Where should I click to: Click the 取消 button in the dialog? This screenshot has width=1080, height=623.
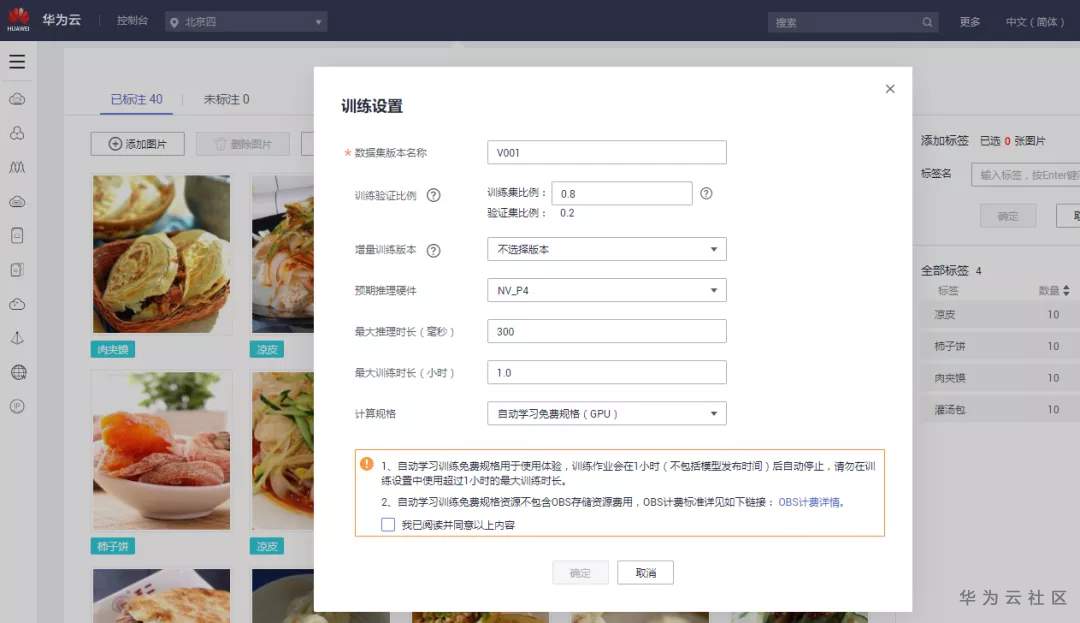coord(645,573)
